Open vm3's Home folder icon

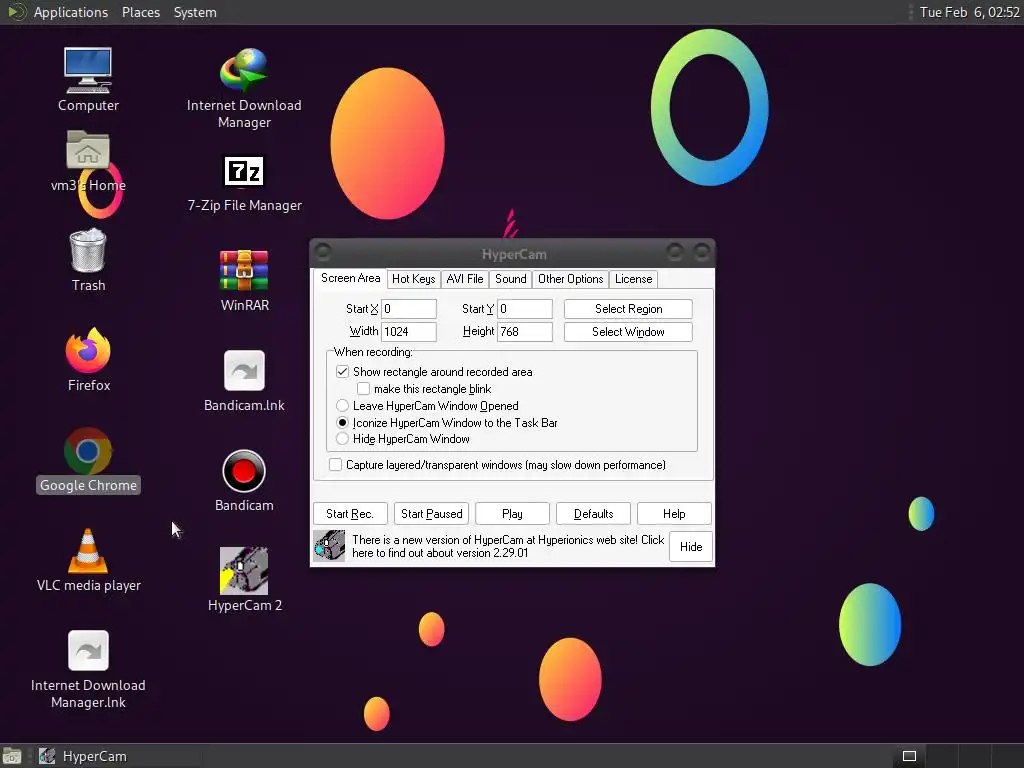[88, 150]
